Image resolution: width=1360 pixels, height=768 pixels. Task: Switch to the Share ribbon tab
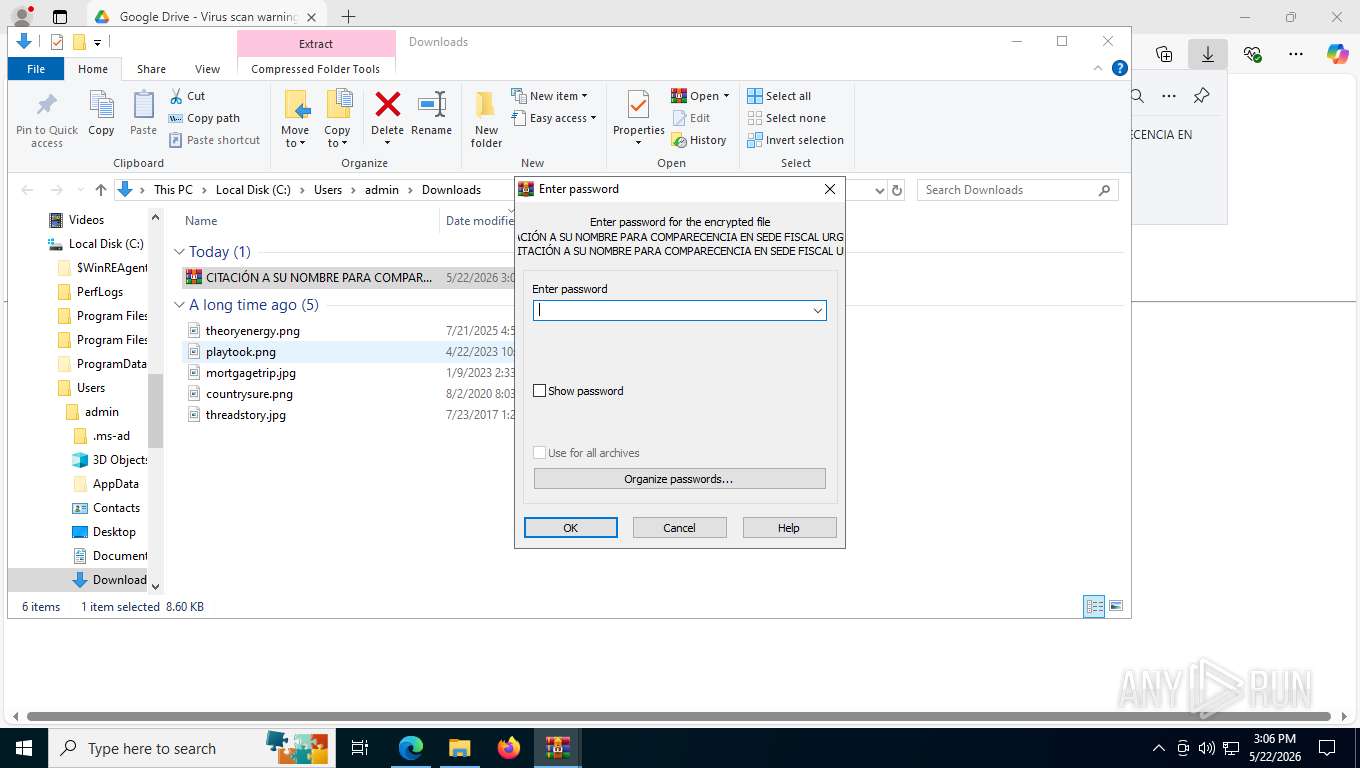point(151,69)
